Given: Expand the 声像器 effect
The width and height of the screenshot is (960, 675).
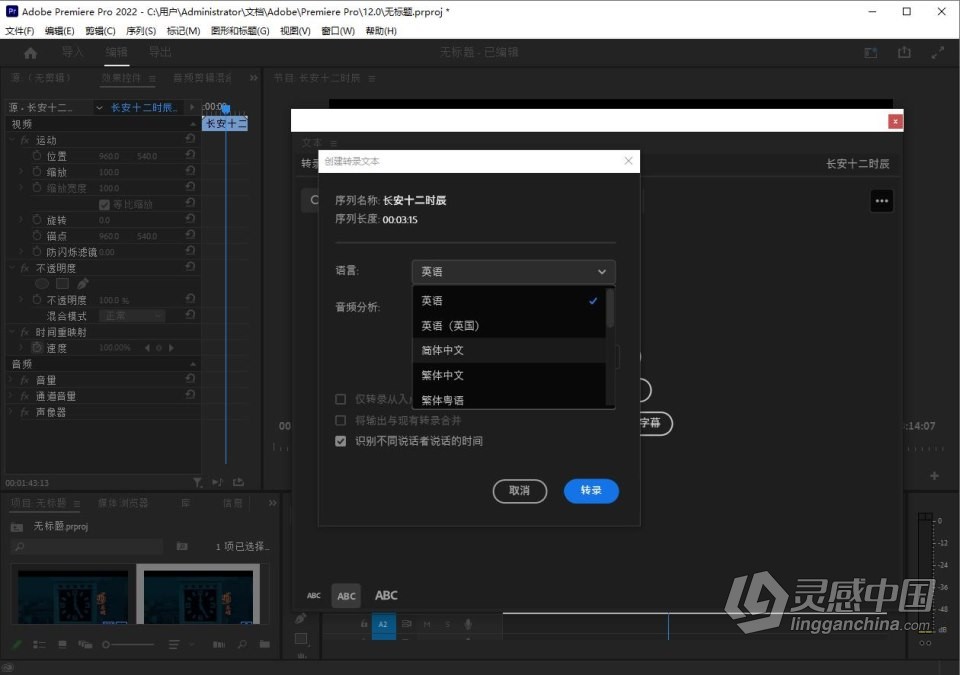Looking at the screenshot, I should click(x=12, y=412).
